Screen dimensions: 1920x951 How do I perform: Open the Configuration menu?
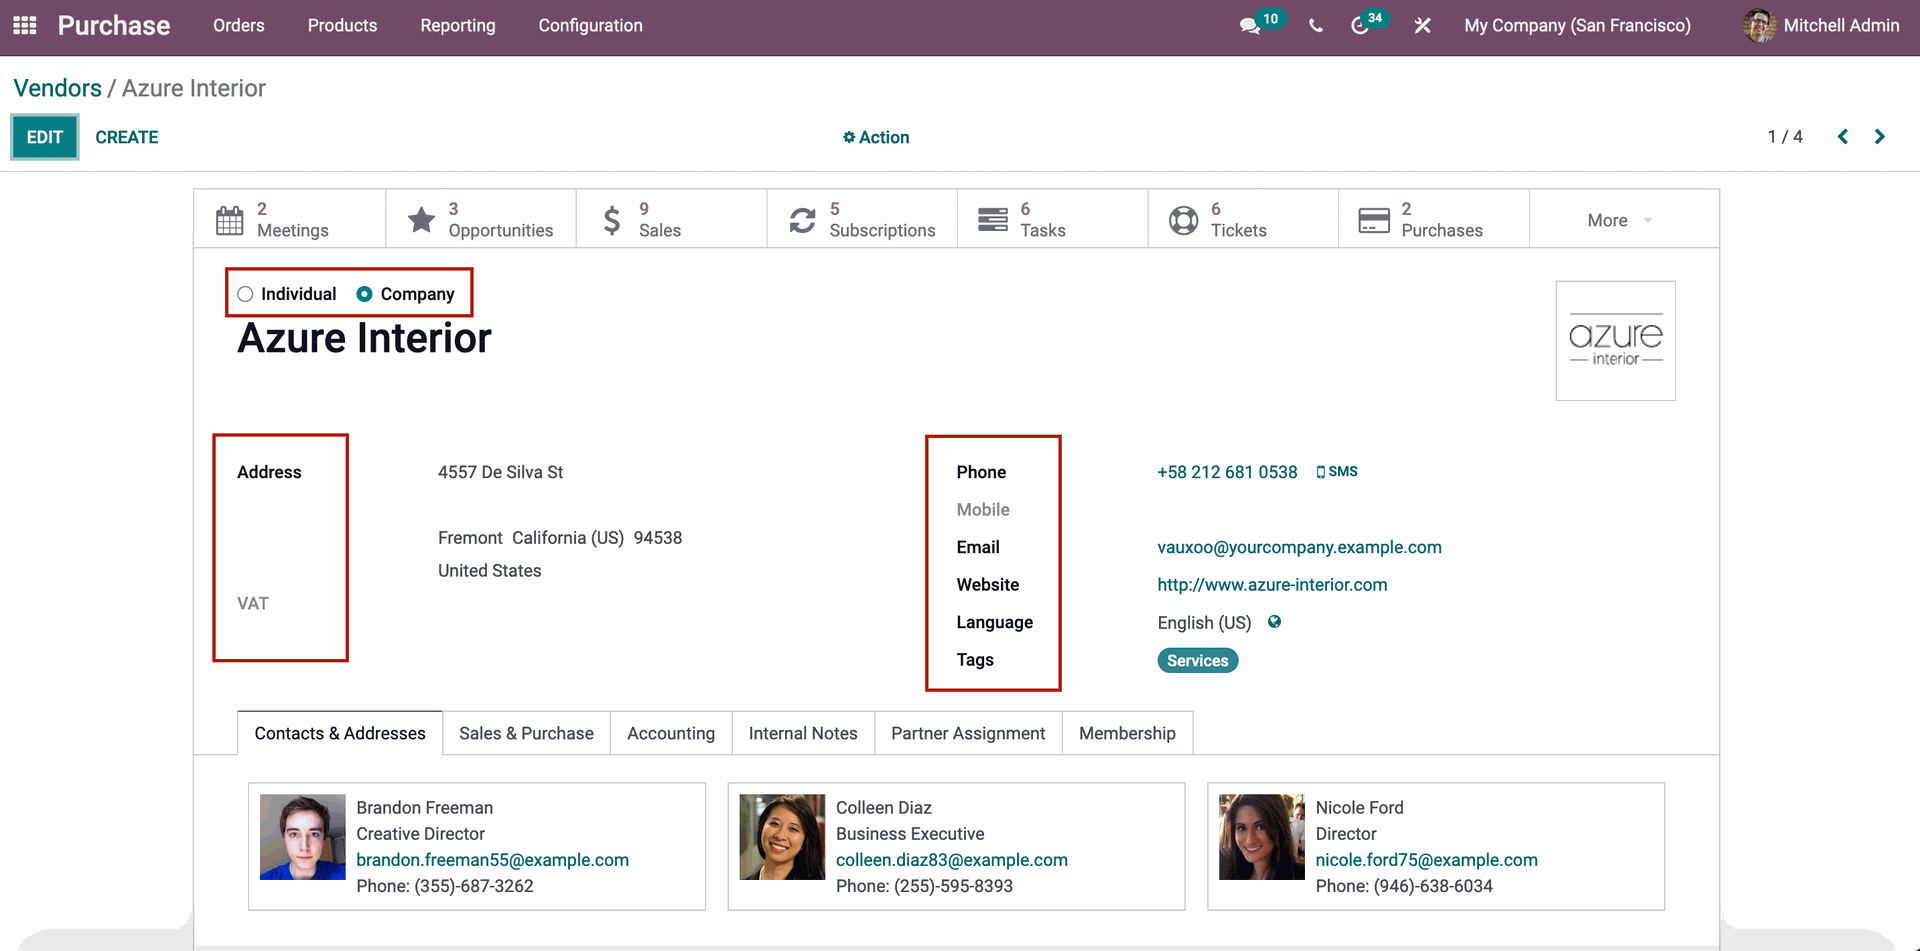tap(591, 26)
